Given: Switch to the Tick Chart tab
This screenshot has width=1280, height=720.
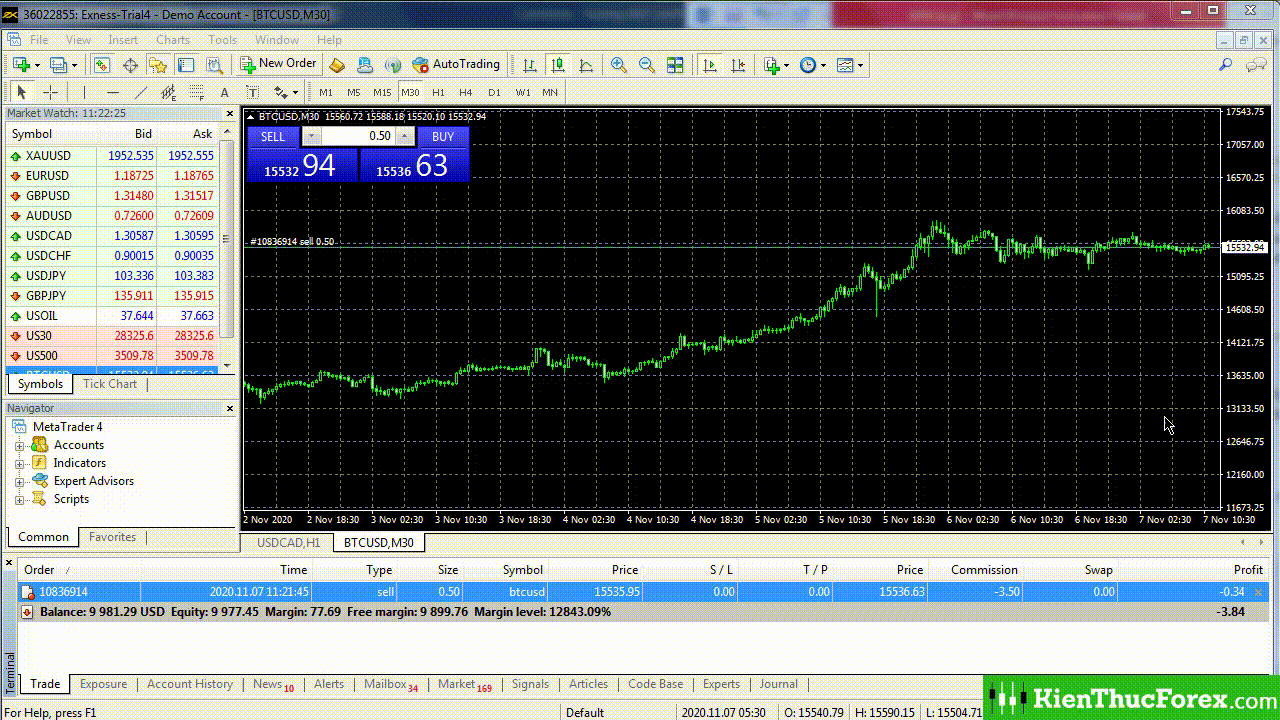Looking at the screenshot, I should [x=110, y=384].
